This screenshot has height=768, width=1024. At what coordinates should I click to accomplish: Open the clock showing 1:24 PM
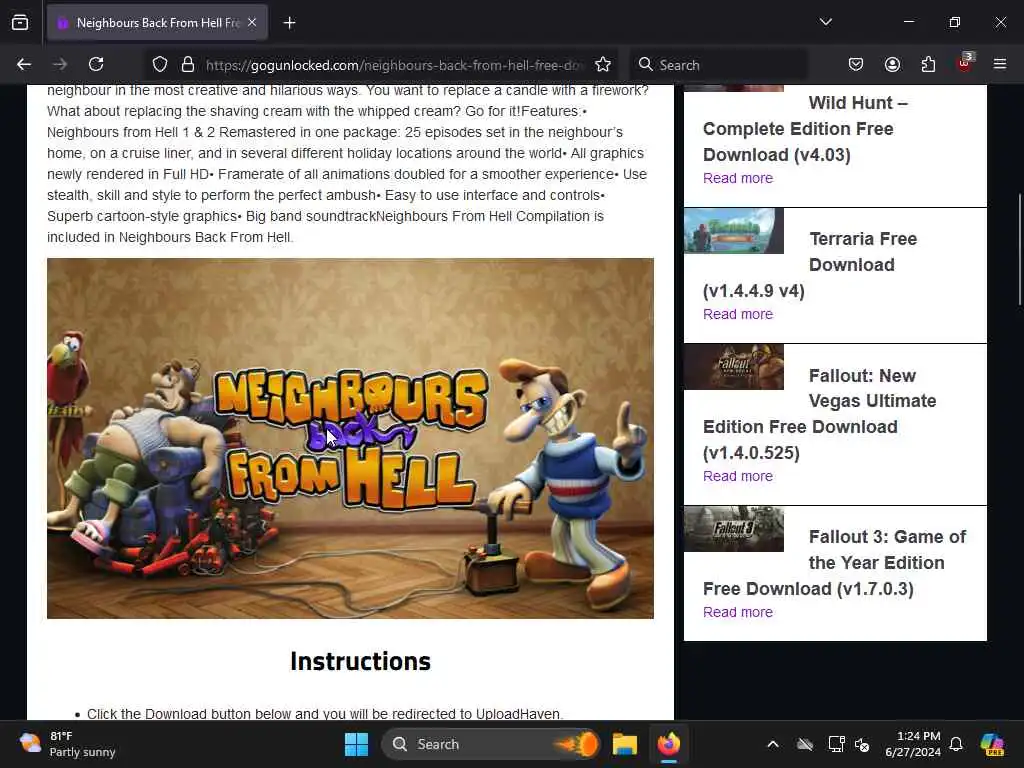coord(913,744)
